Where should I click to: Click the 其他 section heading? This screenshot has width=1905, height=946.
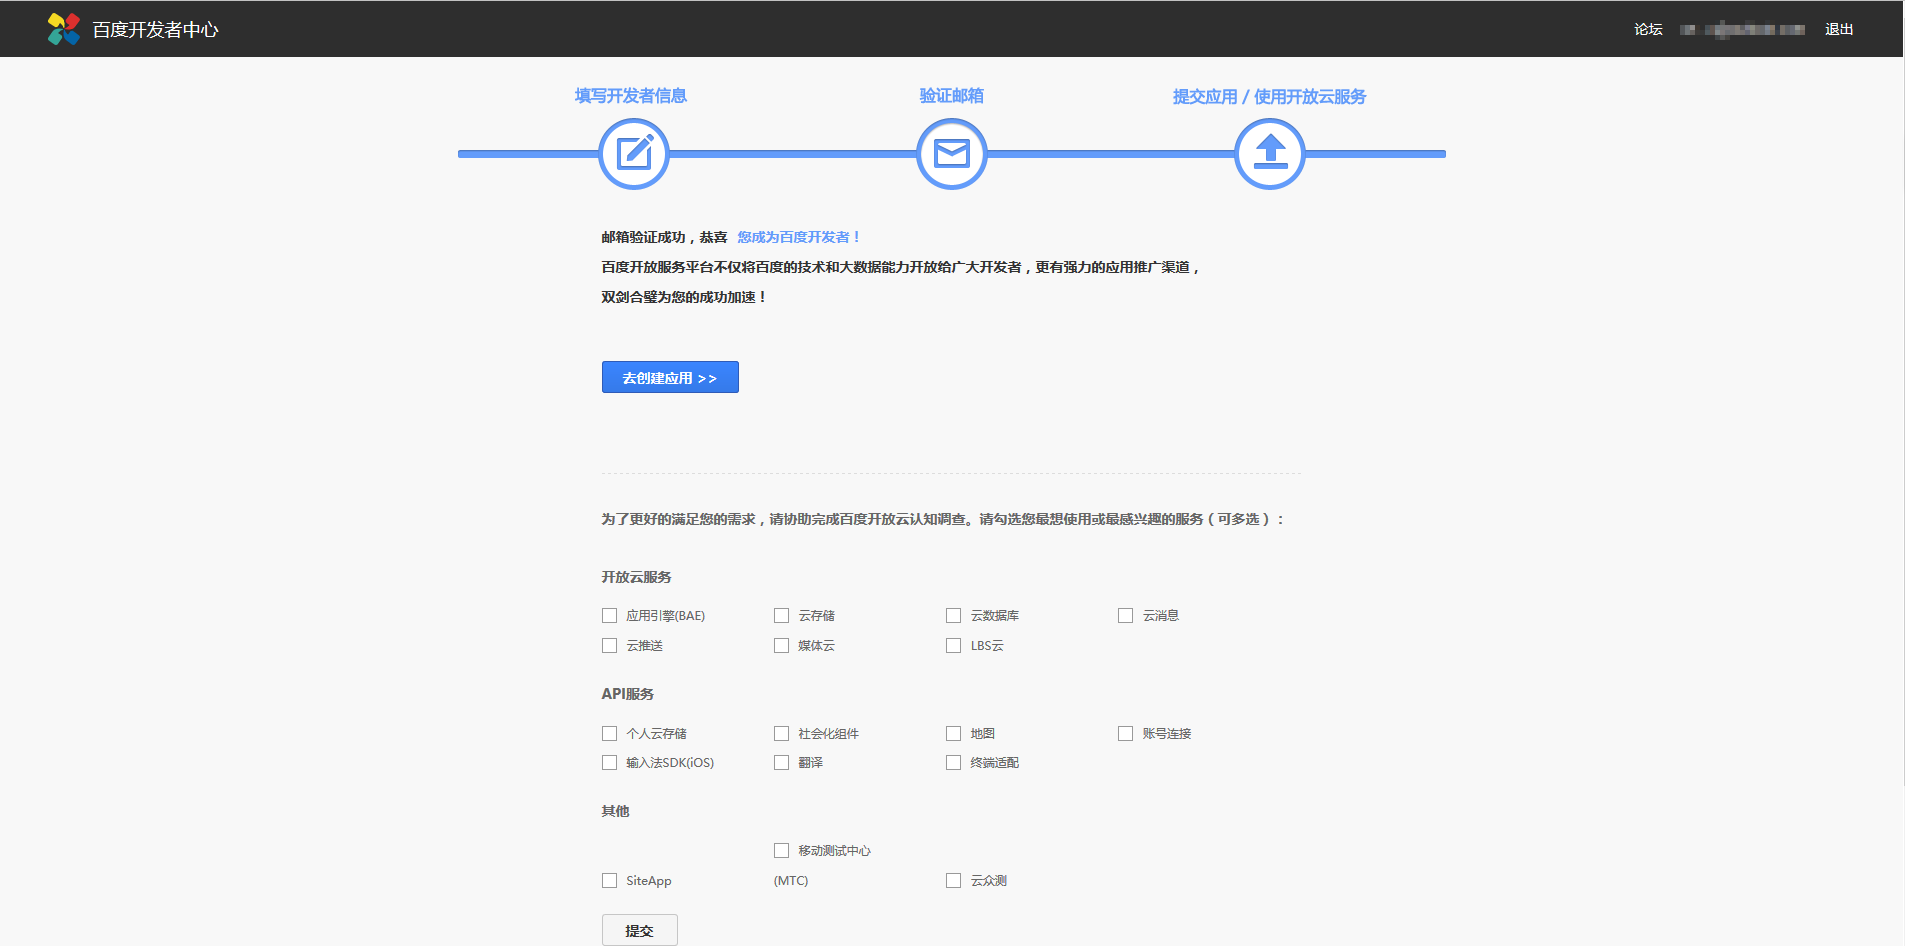point(616,811)
